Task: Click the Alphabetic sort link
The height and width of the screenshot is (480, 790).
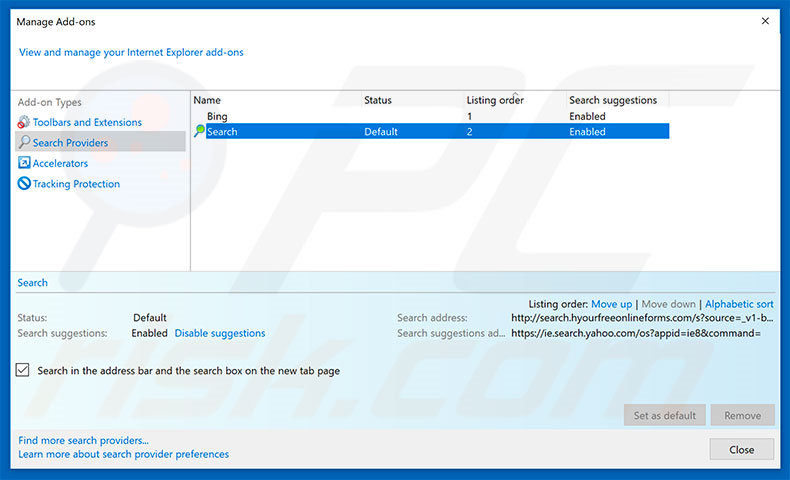Action: [x=739, y=304]
